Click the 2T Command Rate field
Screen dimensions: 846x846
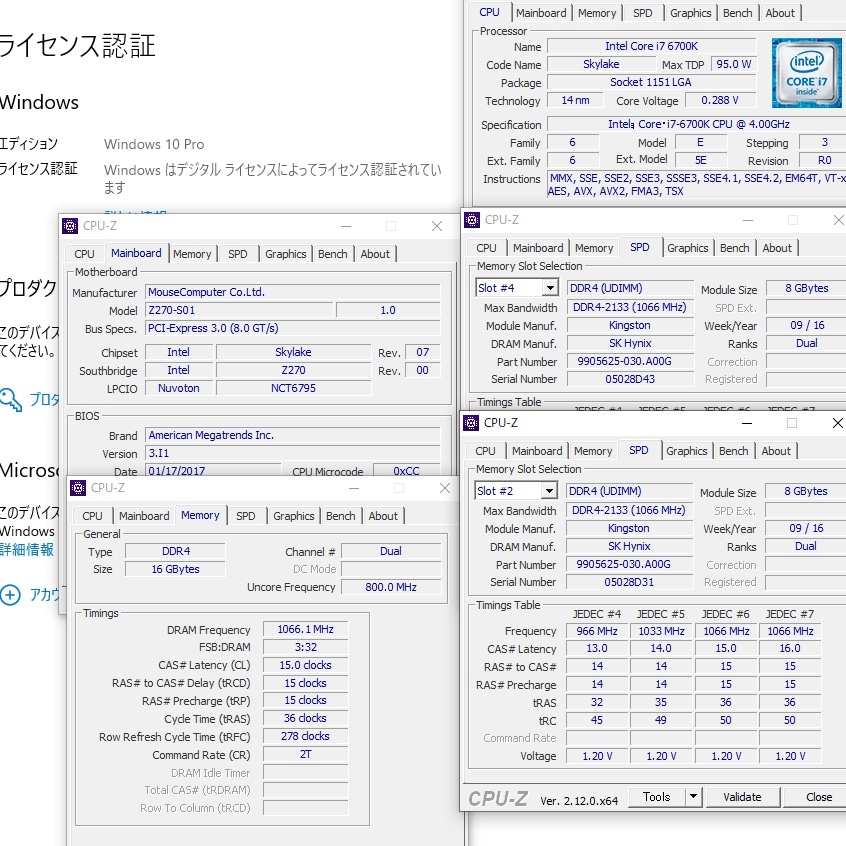pos(305,754)
